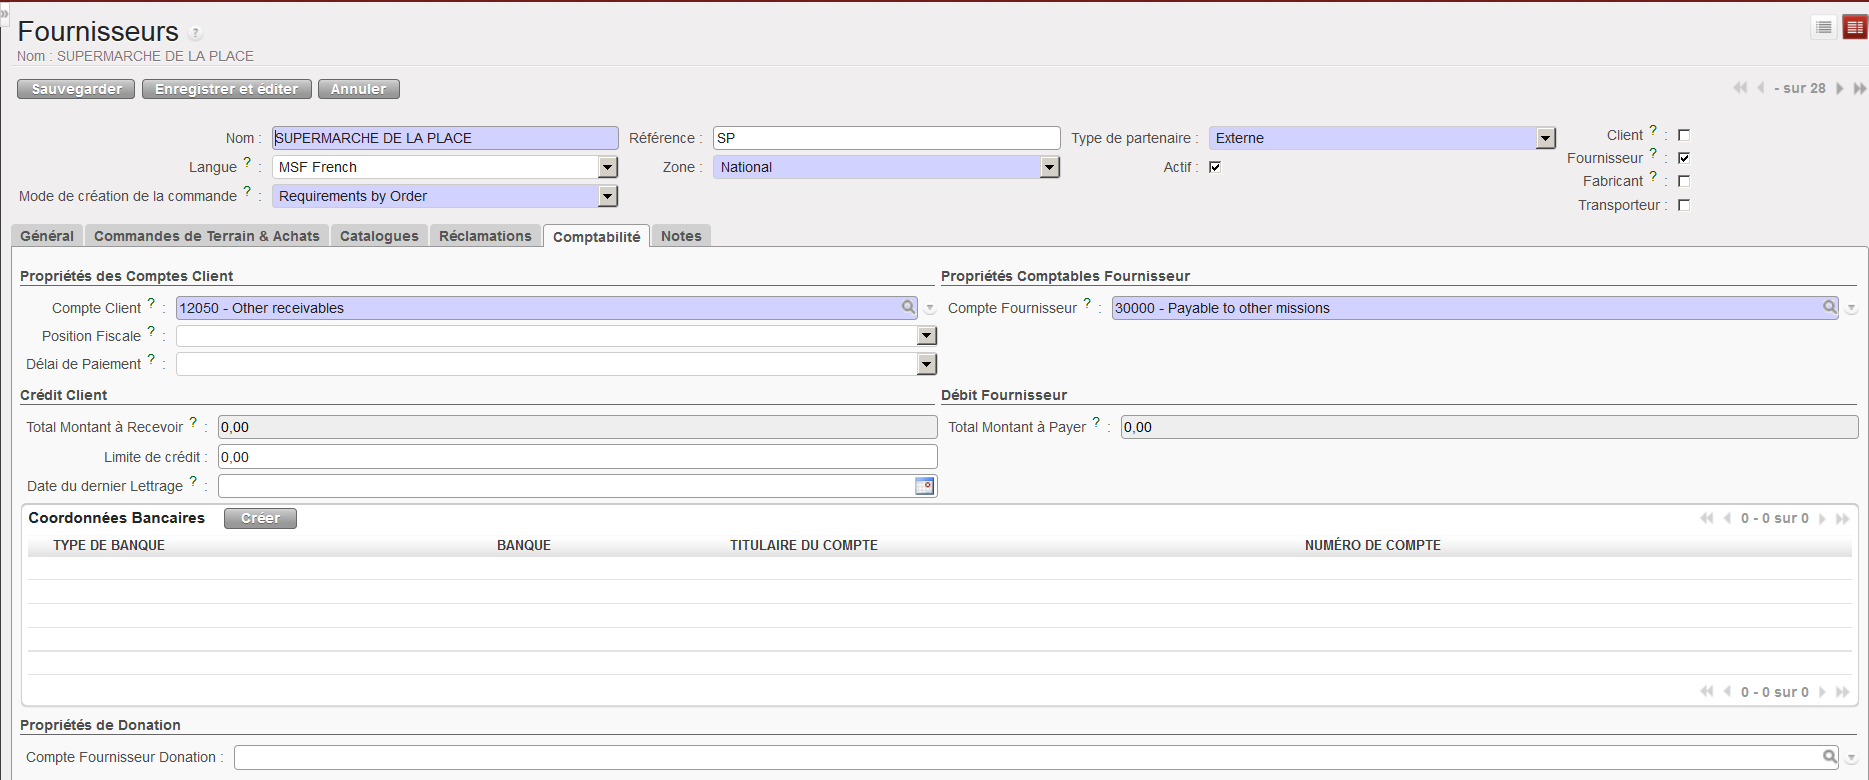Switch to the Catalogues tab
This screenshot has height=780, width=1869.
[x=379, y=236]
